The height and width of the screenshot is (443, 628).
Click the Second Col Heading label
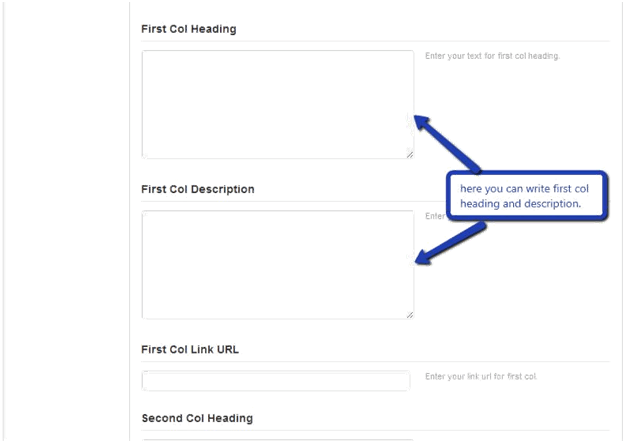197,418
